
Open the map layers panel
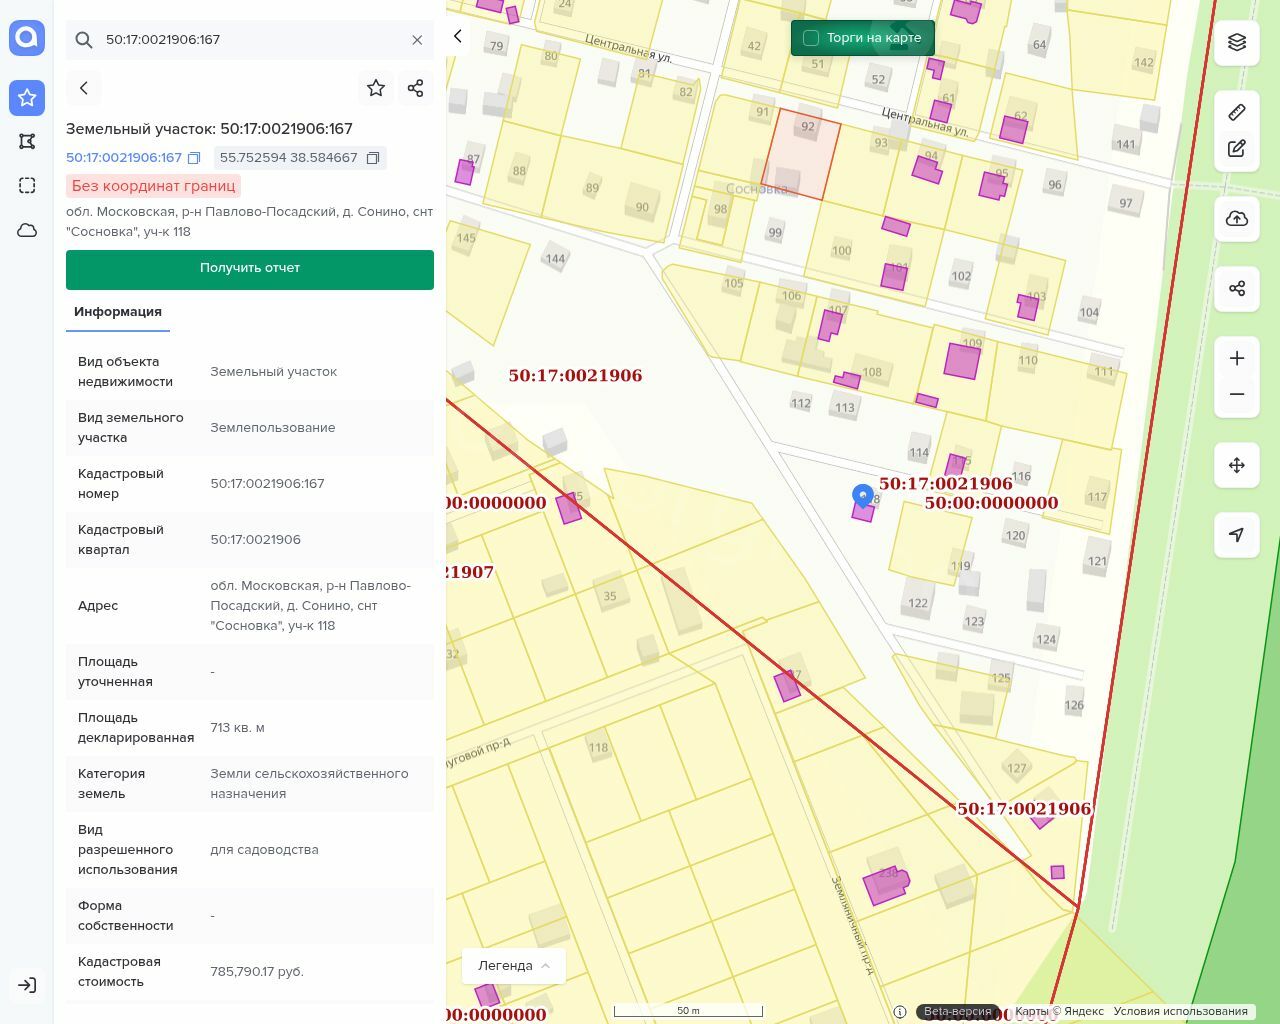[x=1237, y=42]
